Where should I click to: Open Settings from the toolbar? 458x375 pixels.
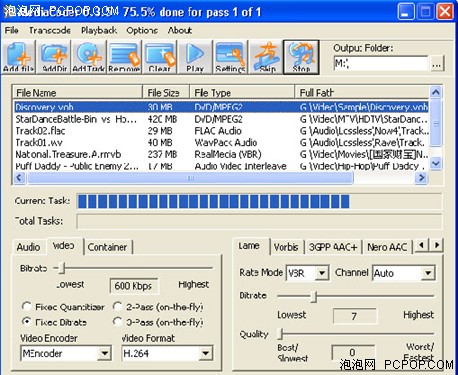(x=230, y=57)
